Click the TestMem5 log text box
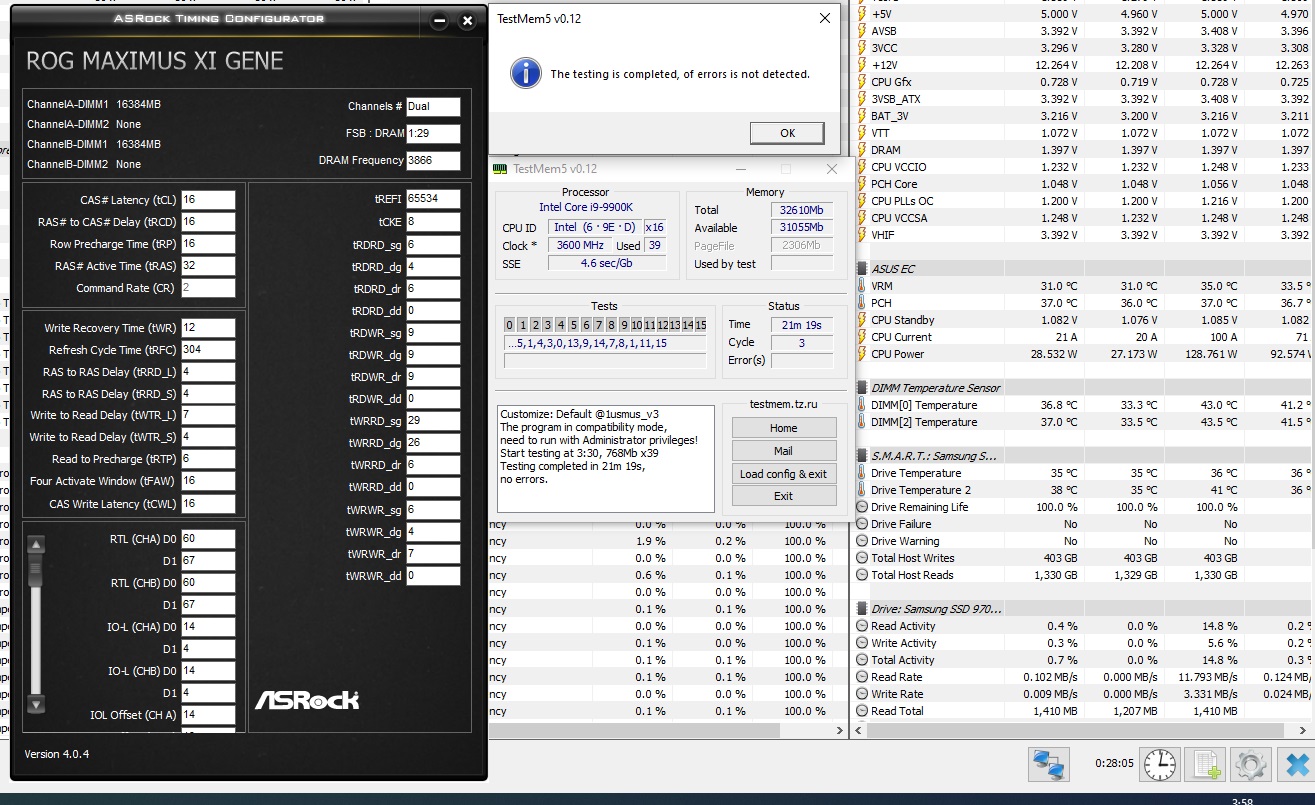The width and height of the screenshot is (1315, 805). coord(606,458)
